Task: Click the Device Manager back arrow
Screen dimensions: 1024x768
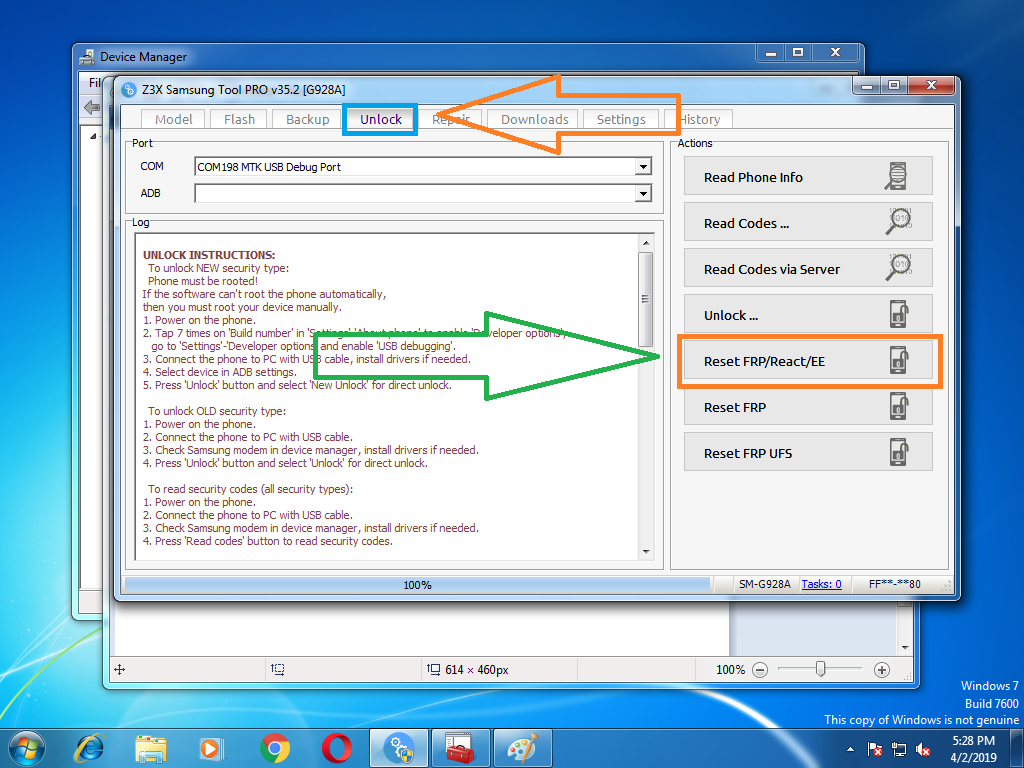Action: click(x=92, y=106)
